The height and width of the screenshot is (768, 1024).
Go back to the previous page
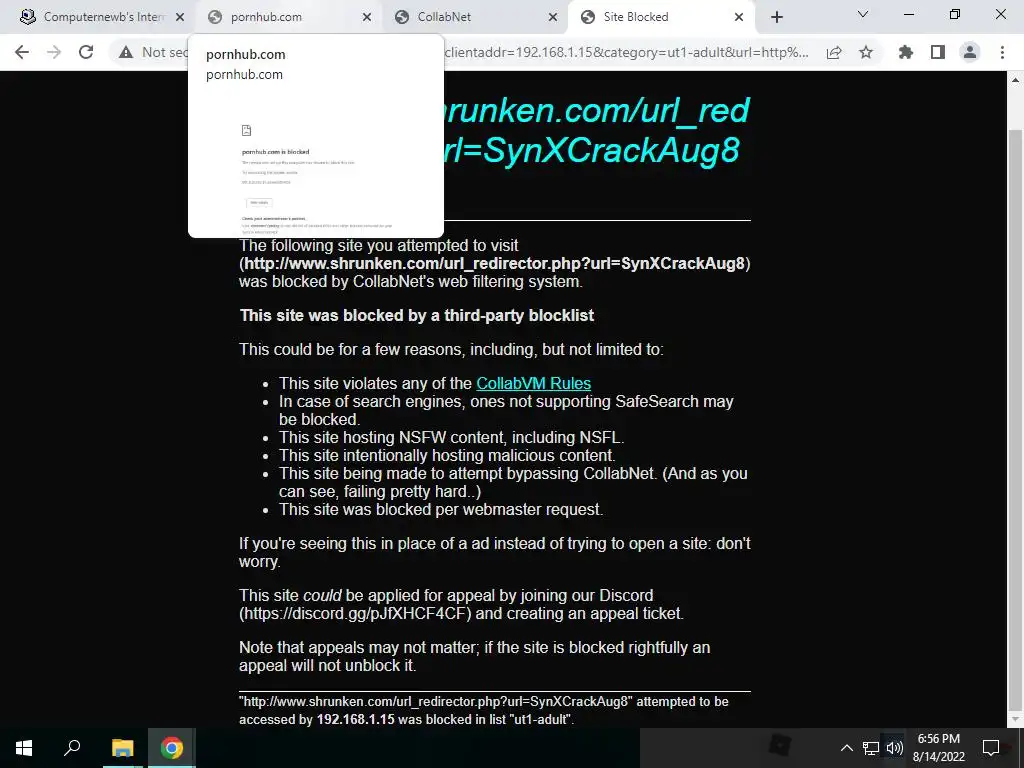pos(22,52)
